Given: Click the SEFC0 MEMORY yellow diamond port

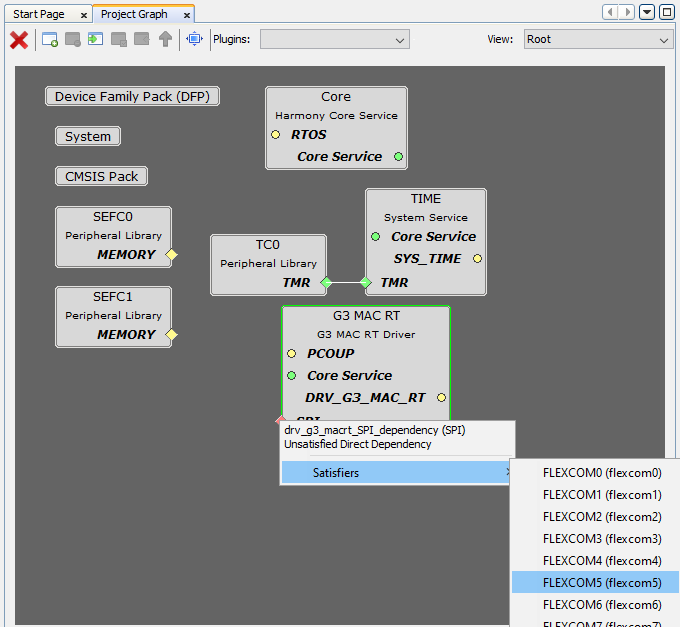Looking at the screenshot, I should [172, 255].
